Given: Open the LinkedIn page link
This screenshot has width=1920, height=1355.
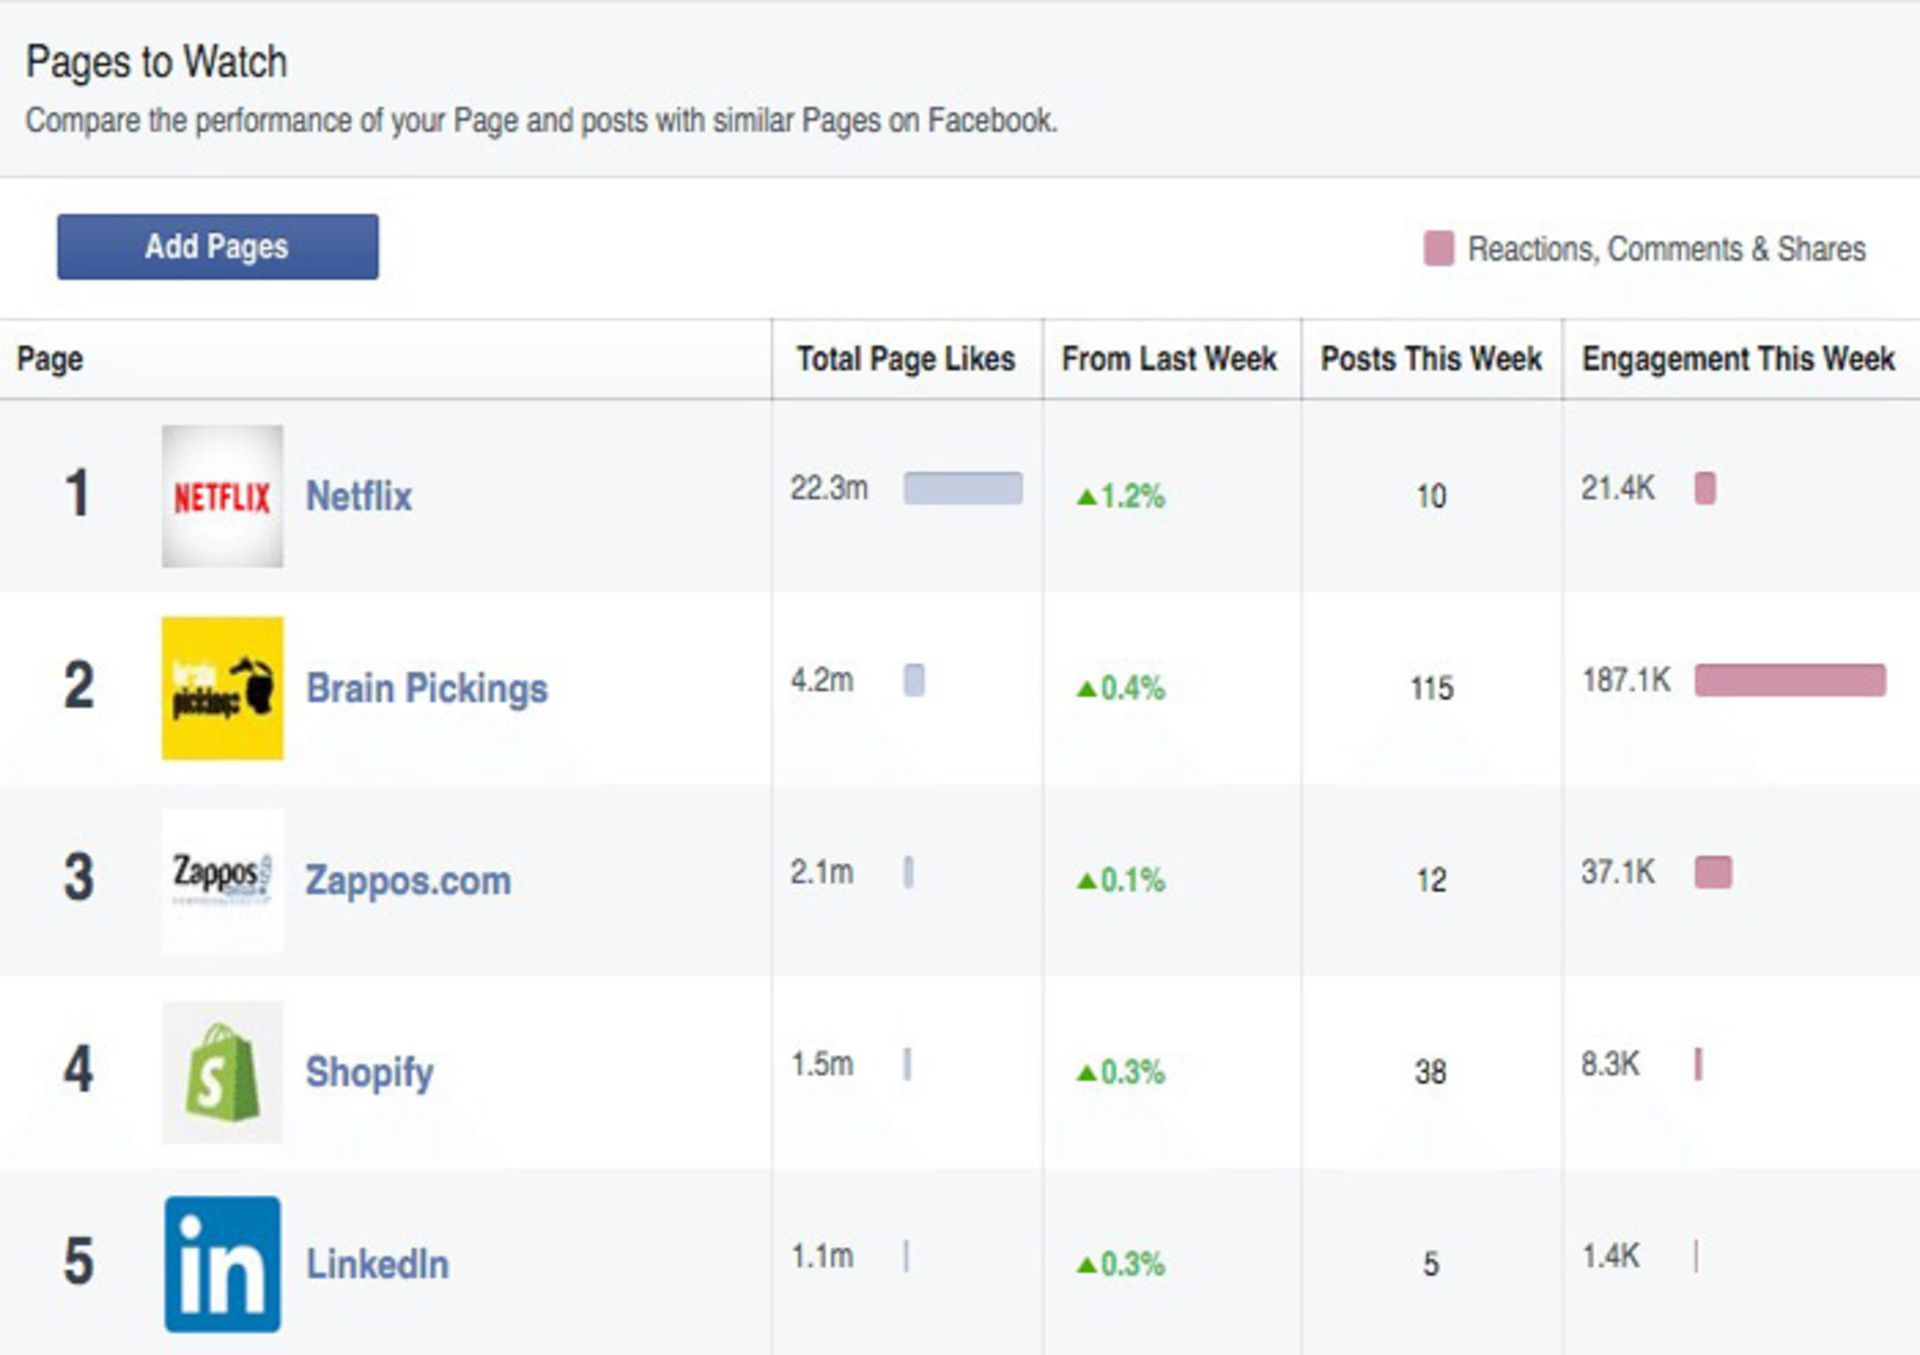Looking at the screenshot, I should 378,1263.
